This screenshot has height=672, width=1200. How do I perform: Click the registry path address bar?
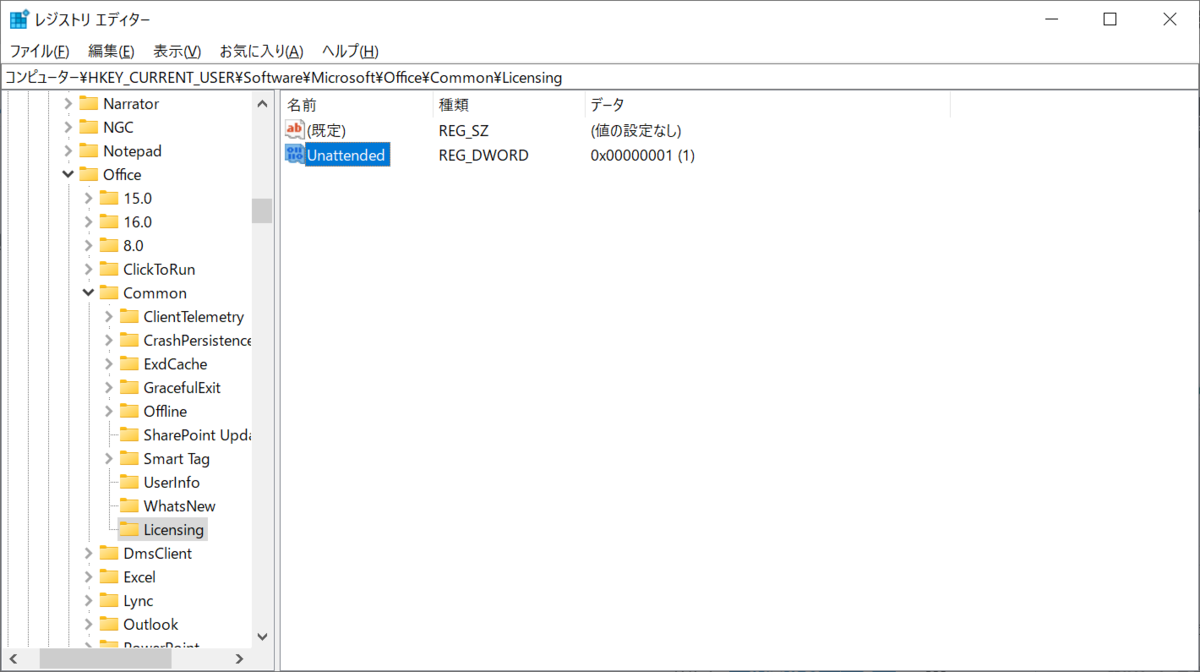[600, 77]
